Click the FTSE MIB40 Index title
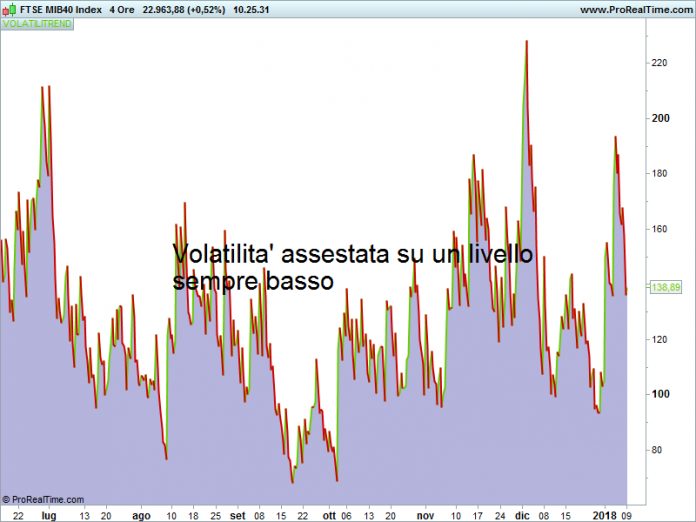 61,9
